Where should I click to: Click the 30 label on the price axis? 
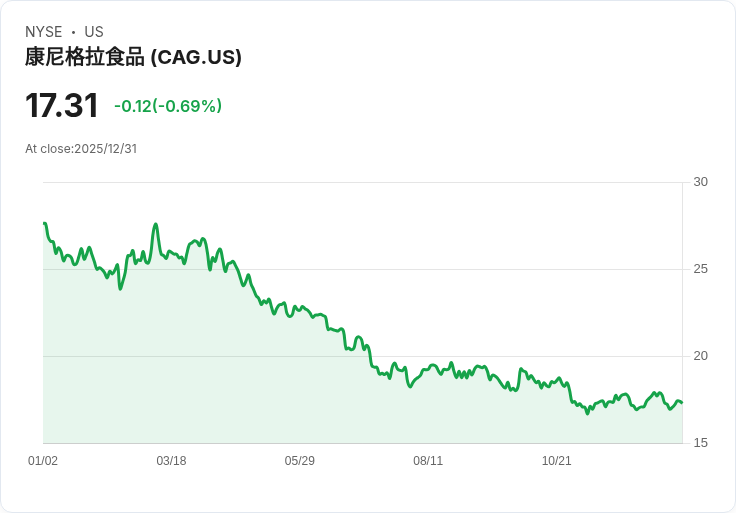point(700,182)
